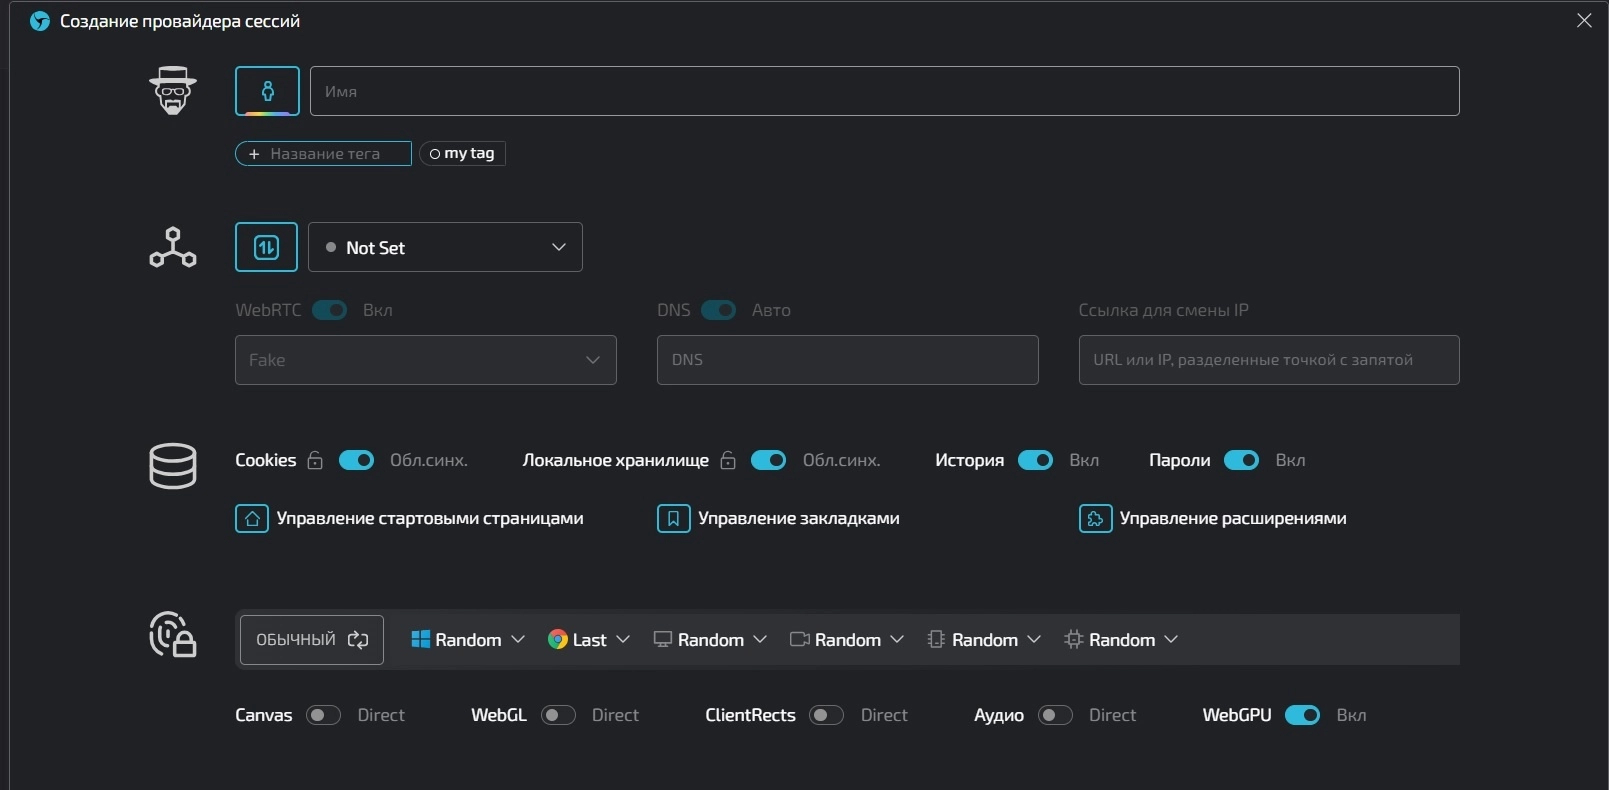This screenshot has height=790, width=1609.
Task: Click the bookmark icon for managing bookmarks
Action: pos(673,518)
